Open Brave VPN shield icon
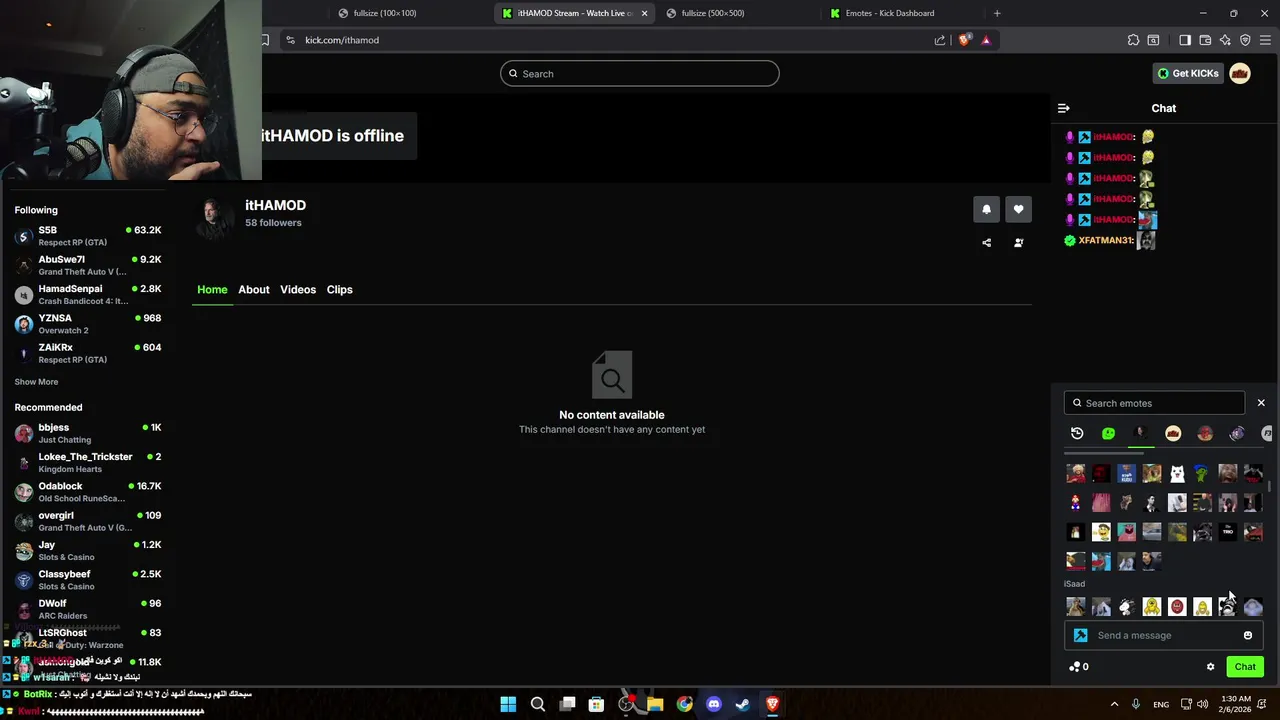This screenshot has height=720, width=1280. 1245,40
